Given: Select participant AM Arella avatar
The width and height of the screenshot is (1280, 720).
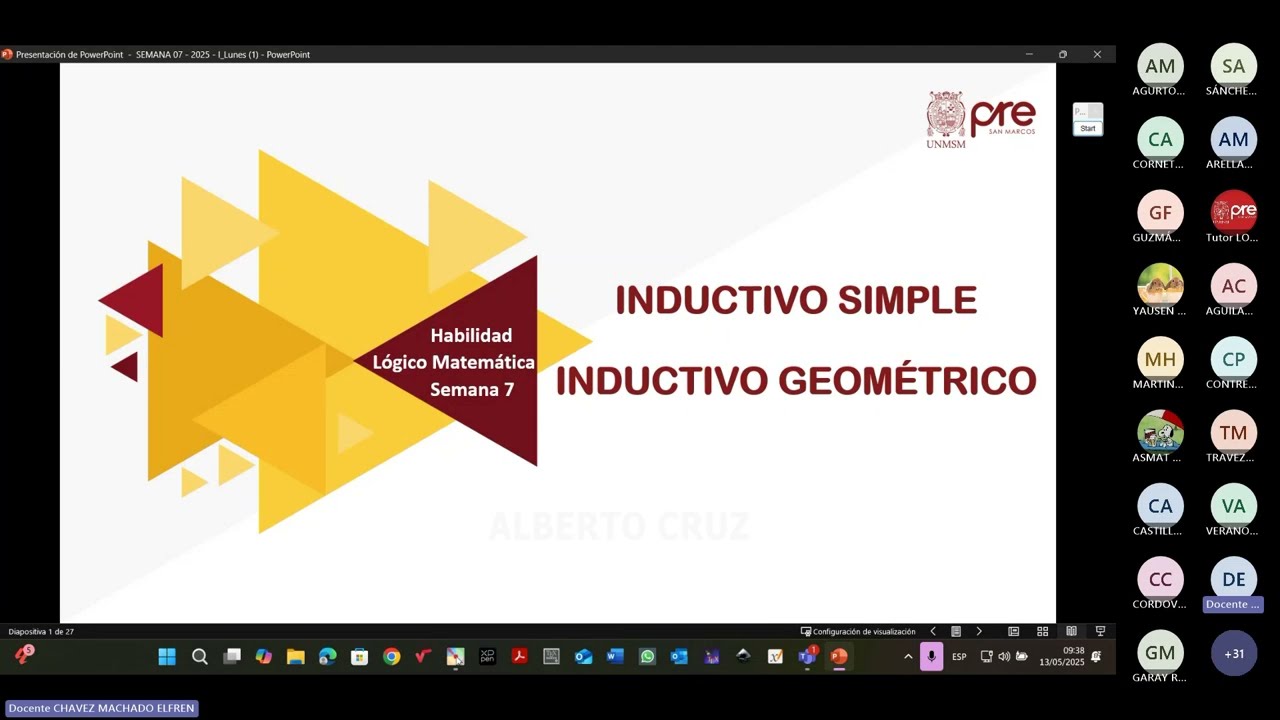Looking at the screenshot, I should pos(1233,140).
